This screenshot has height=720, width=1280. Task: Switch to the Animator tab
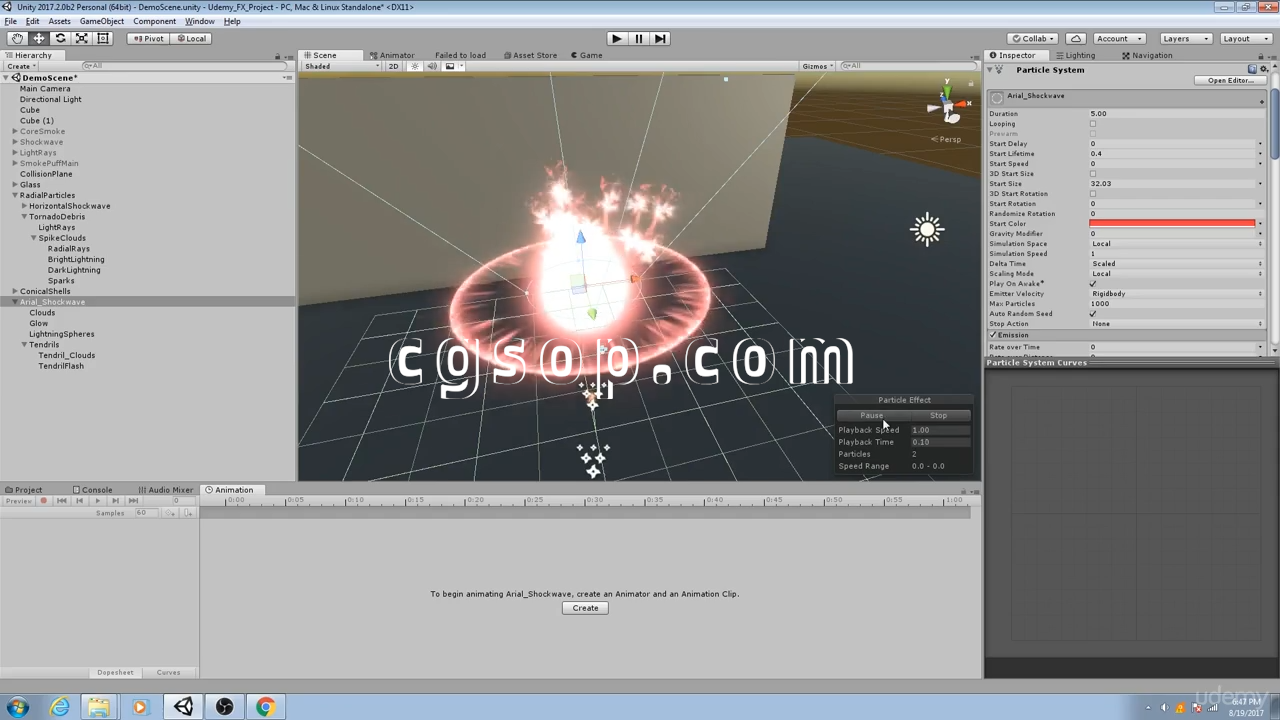click(392, 55)
